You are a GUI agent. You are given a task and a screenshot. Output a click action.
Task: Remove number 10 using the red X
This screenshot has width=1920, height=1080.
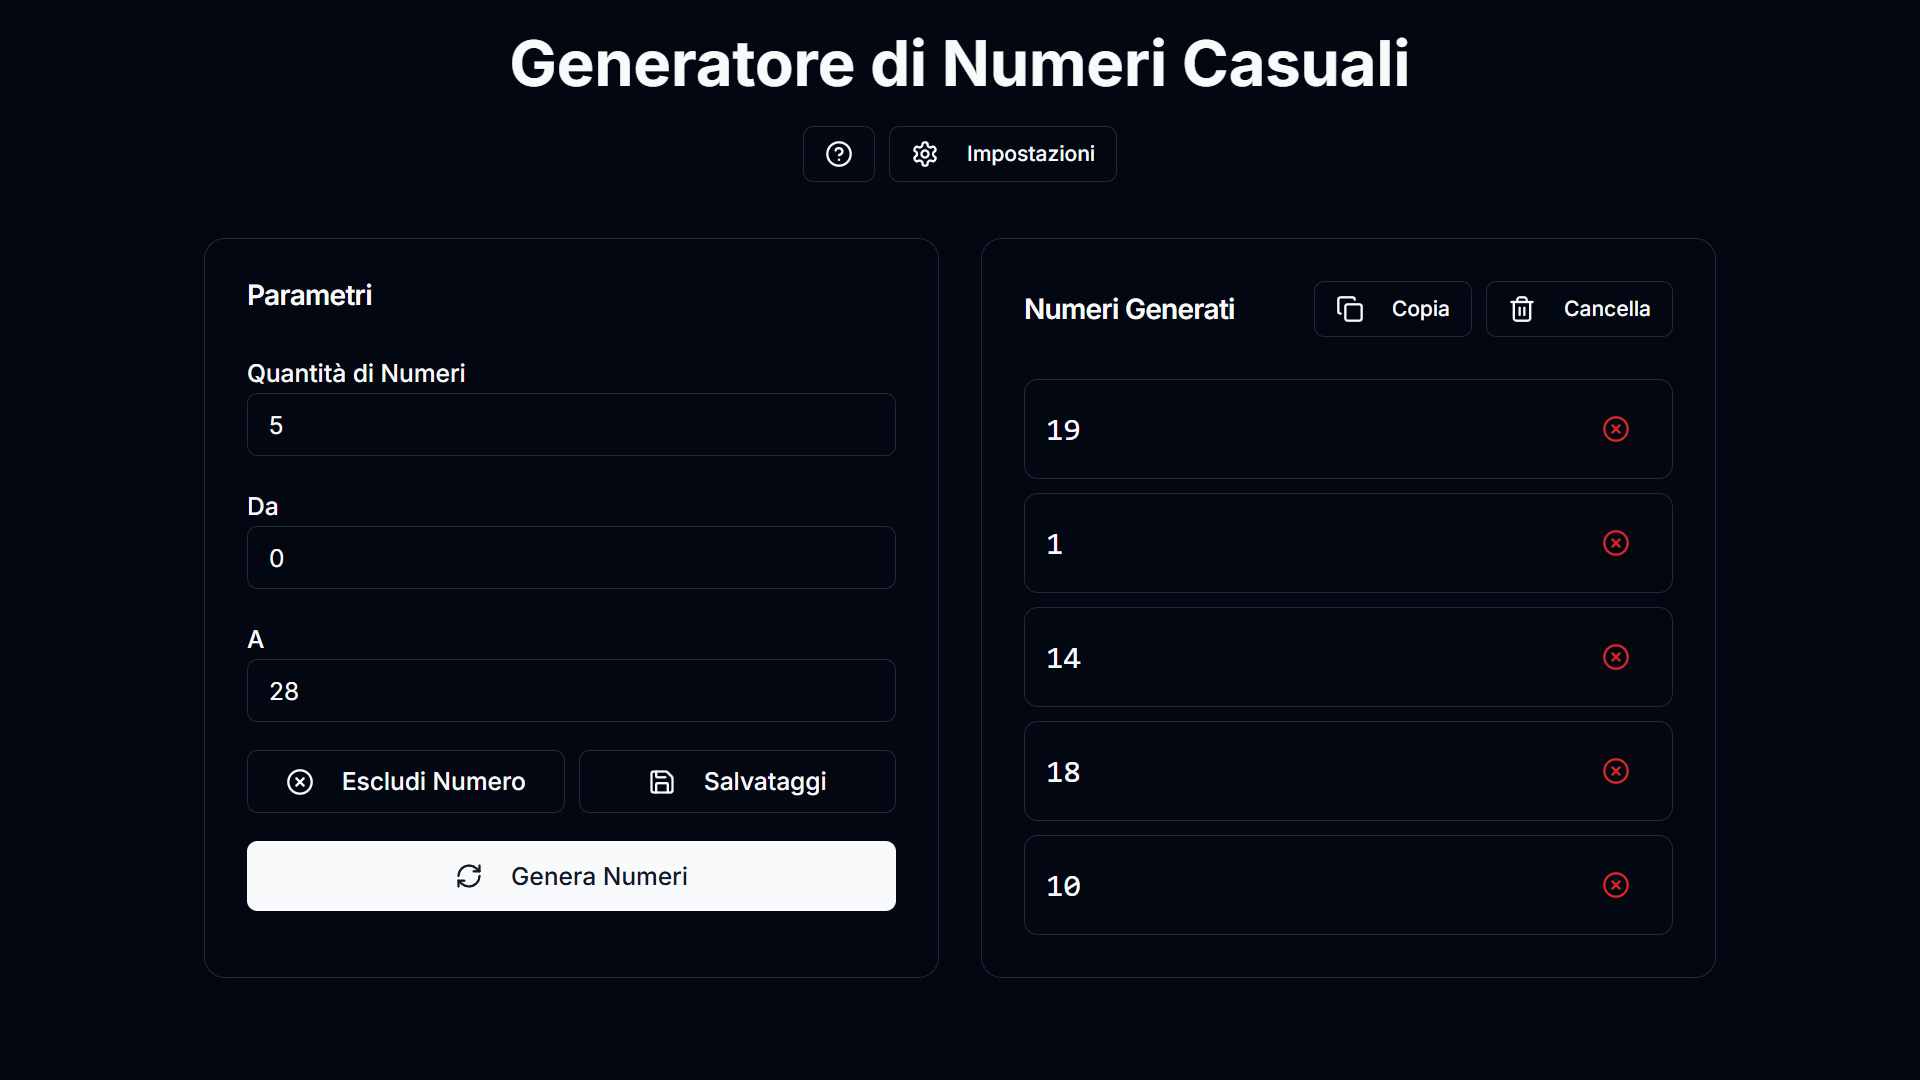[1616, 885]
